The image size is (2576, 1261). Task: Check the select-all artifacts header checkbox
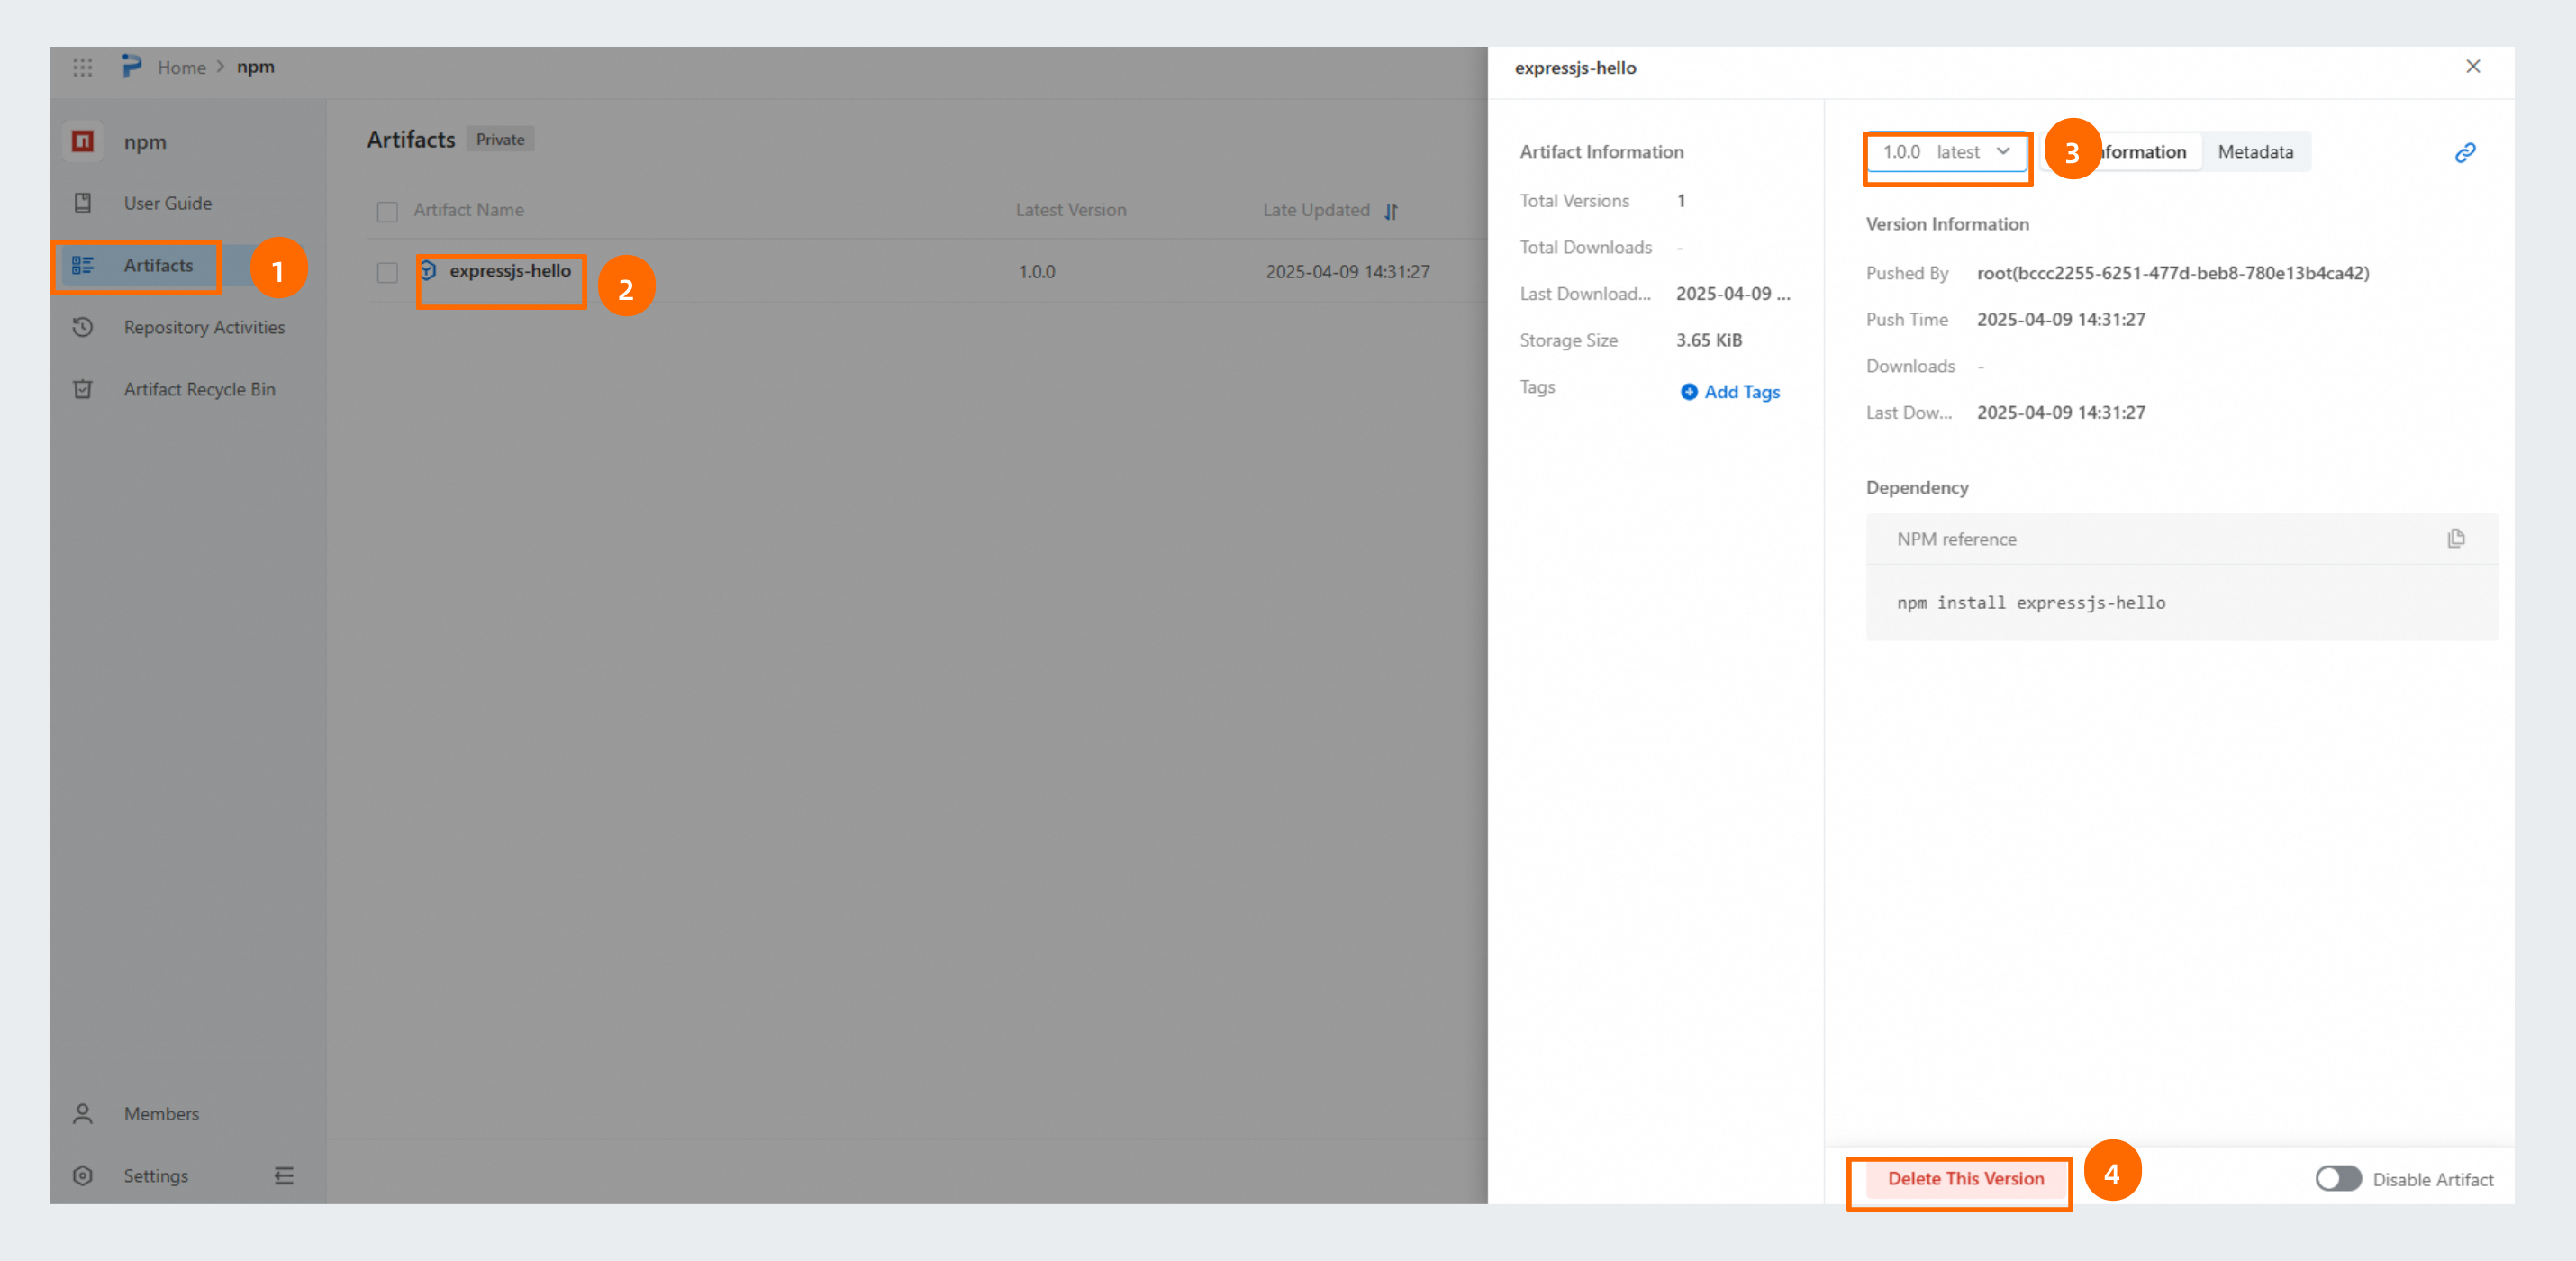[x=387, y=211]
